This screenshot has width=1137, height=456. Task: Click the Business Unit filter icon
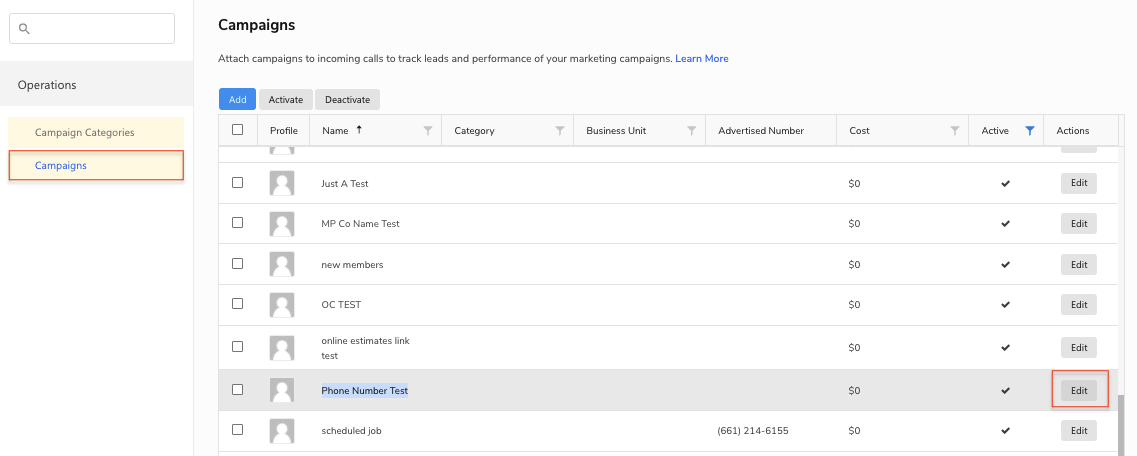(692, 131)
